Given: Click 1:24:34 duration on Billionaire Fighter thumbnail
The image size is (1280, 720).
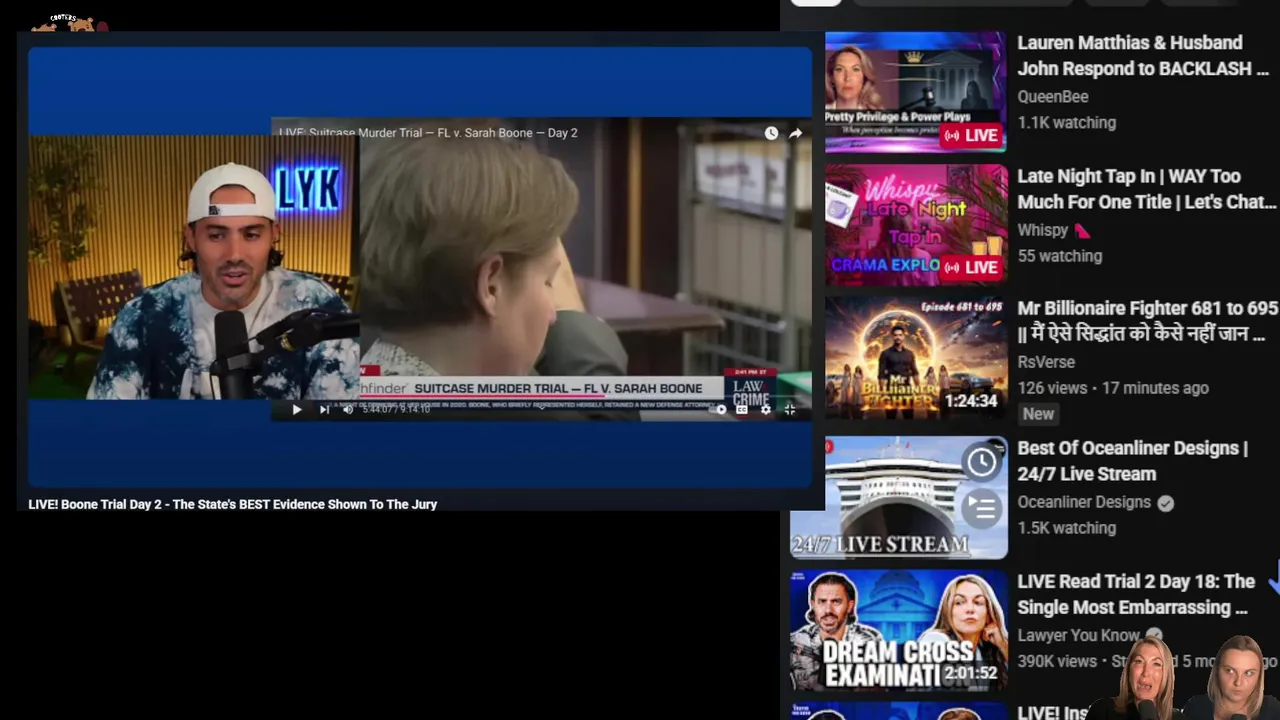Looking at the screenshot, I should click(970, 401).
